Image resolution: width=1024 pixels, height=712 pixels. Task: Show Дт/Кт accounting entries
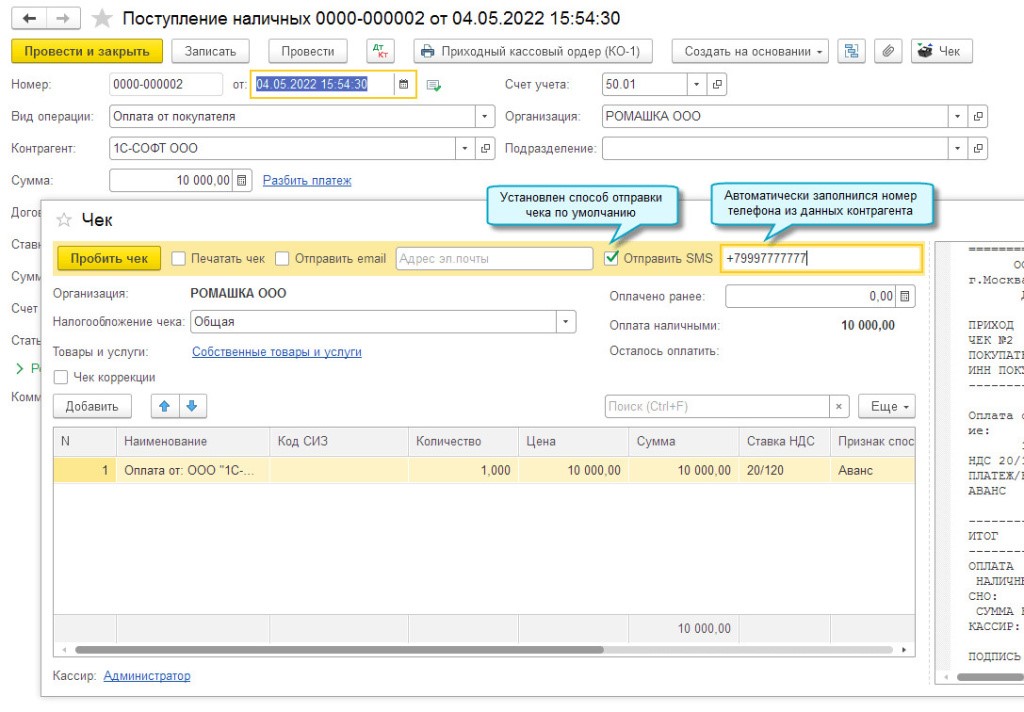click(x=380, y=51)
